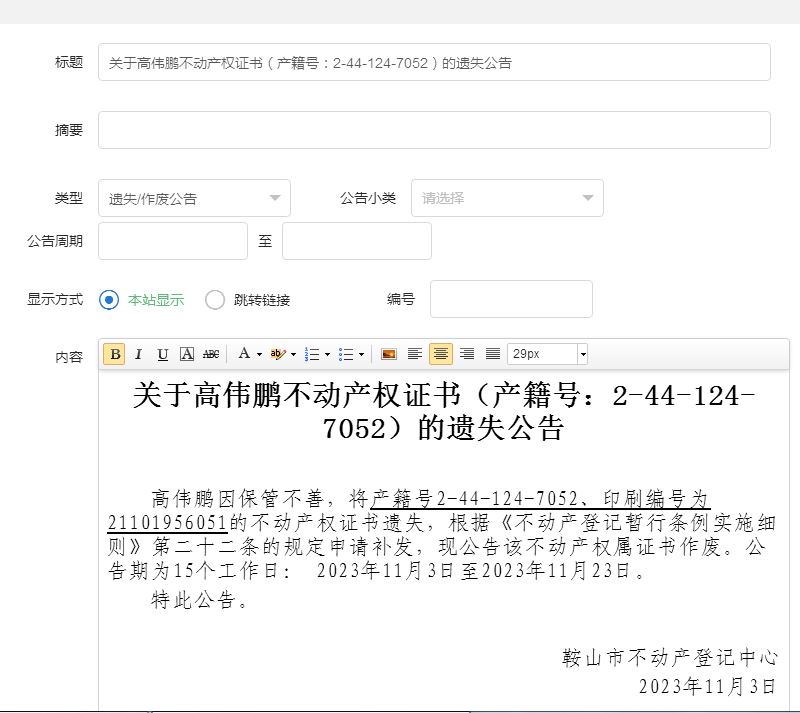This screenshot has height=713, width=800.
Task: Open the highlight color dropdown arrow
Action: tap(293, 354)
